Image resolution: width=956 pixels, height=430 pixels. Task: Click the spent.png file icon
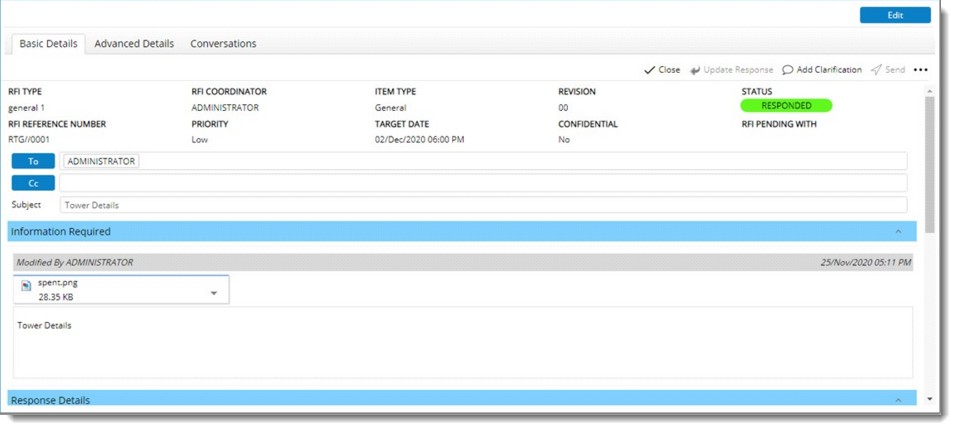[27, 287]
